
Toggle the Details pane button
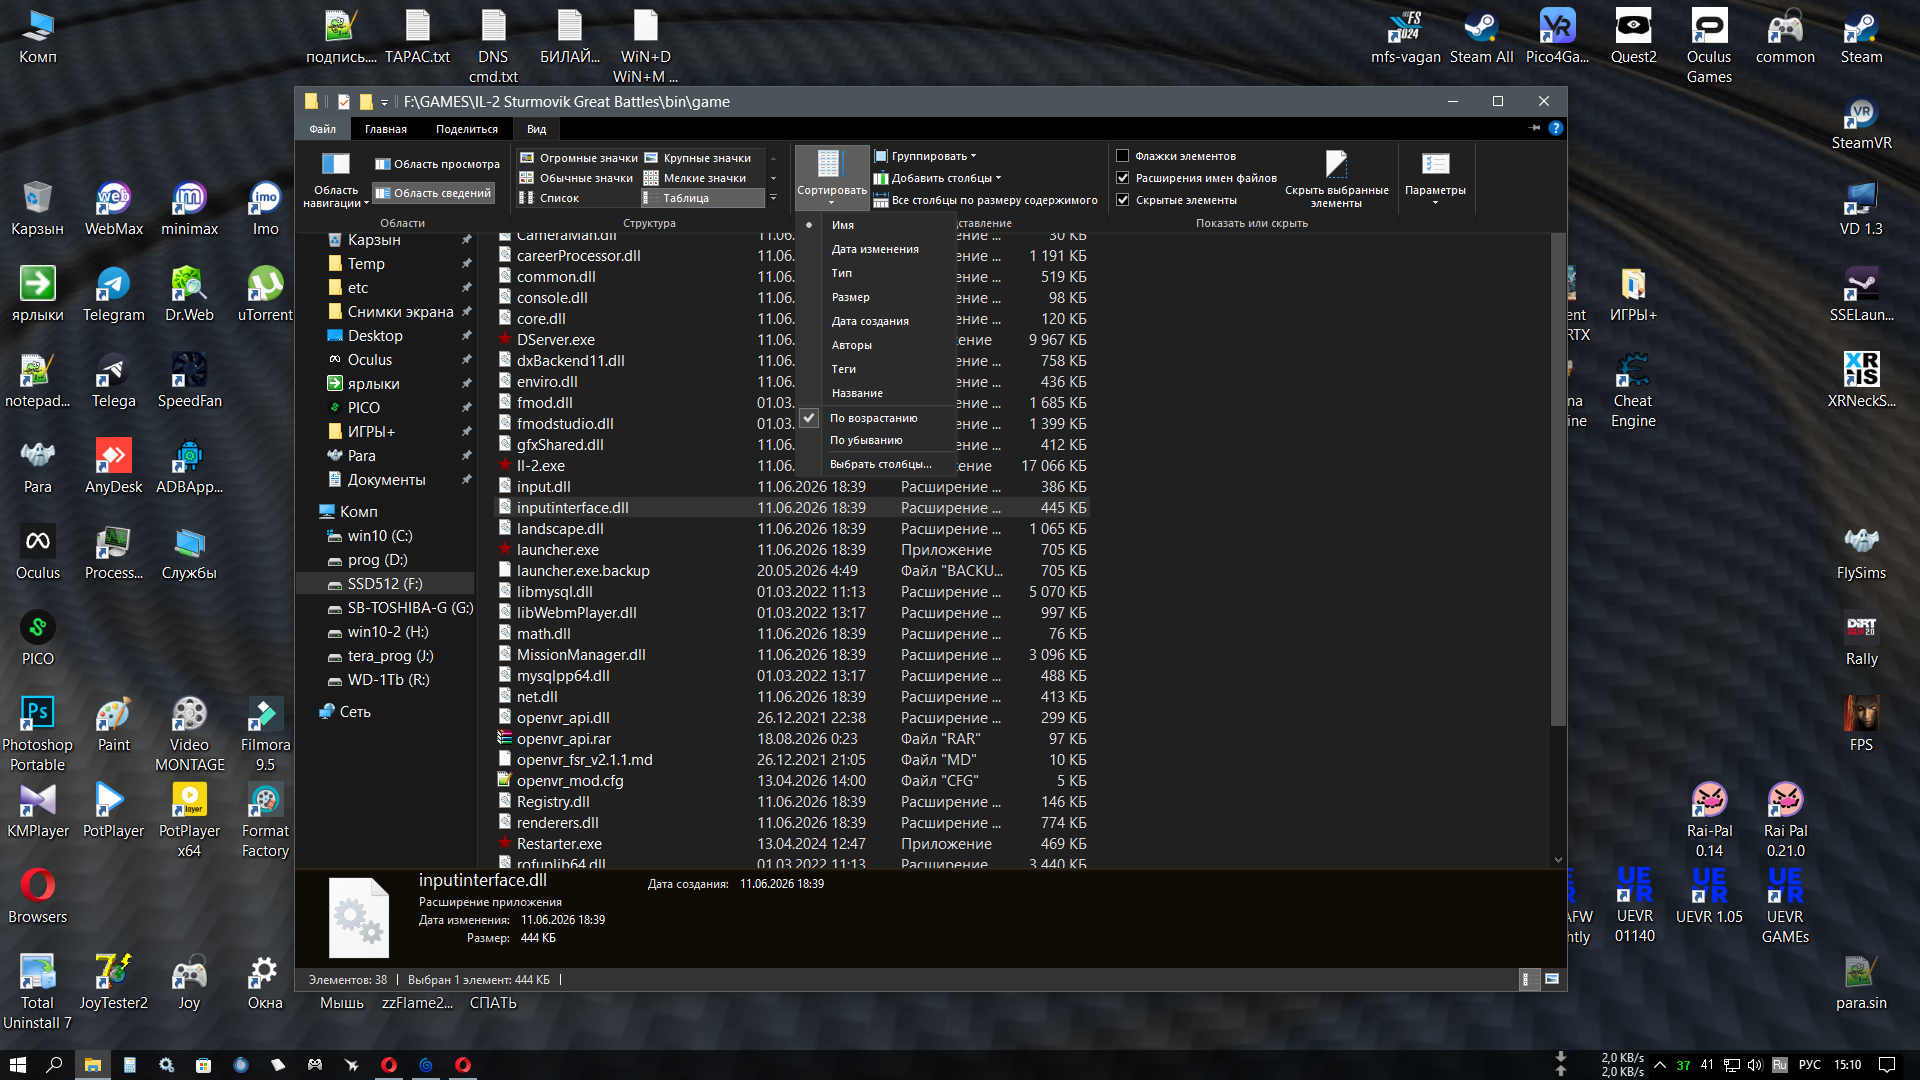434,193
